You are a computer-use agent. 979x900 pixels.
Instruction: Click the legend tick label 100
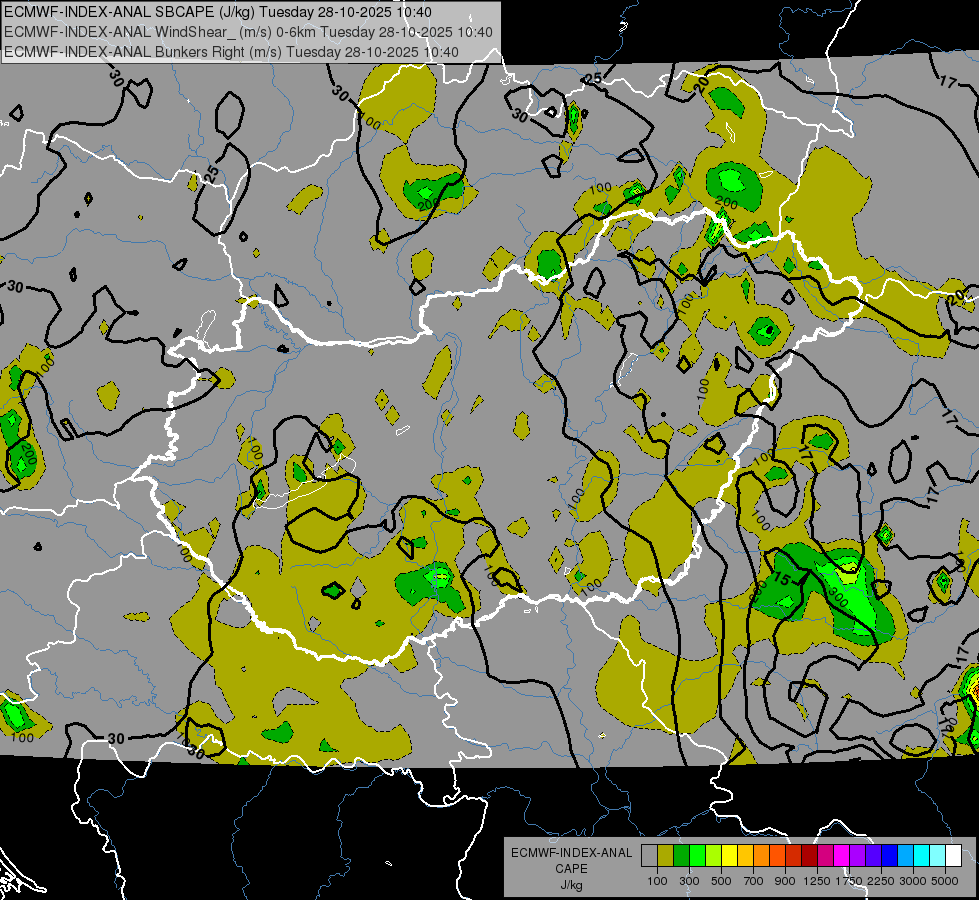[657, 881]
